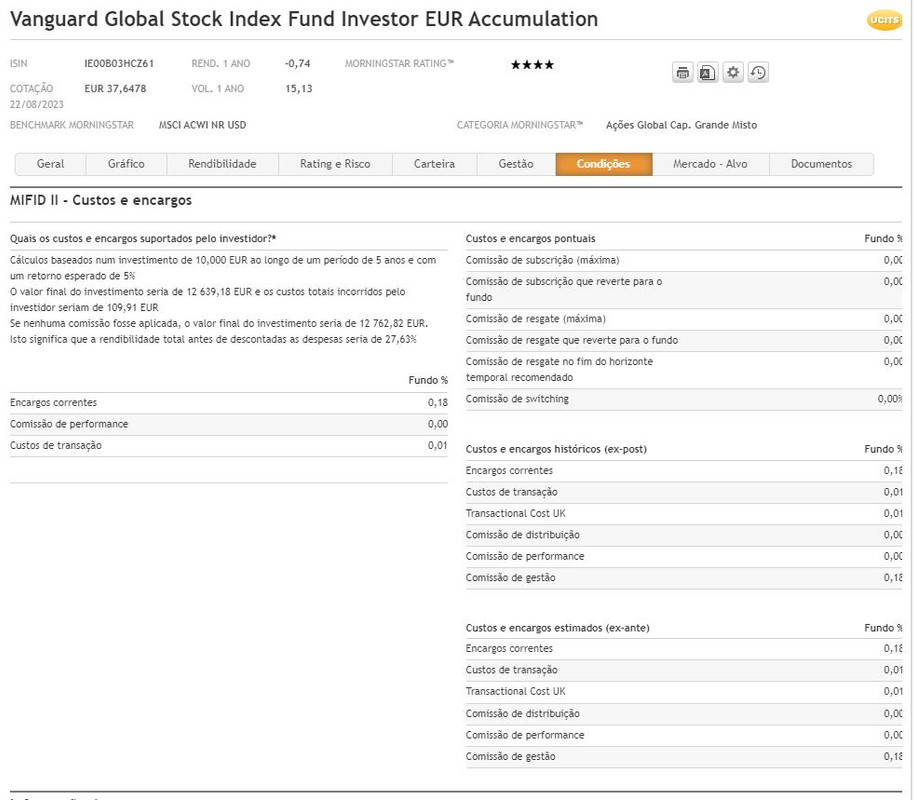The width and height of the screenshot is (916, 800).
Task: Switch to the Gráfico tab
Action: (126, 164)
